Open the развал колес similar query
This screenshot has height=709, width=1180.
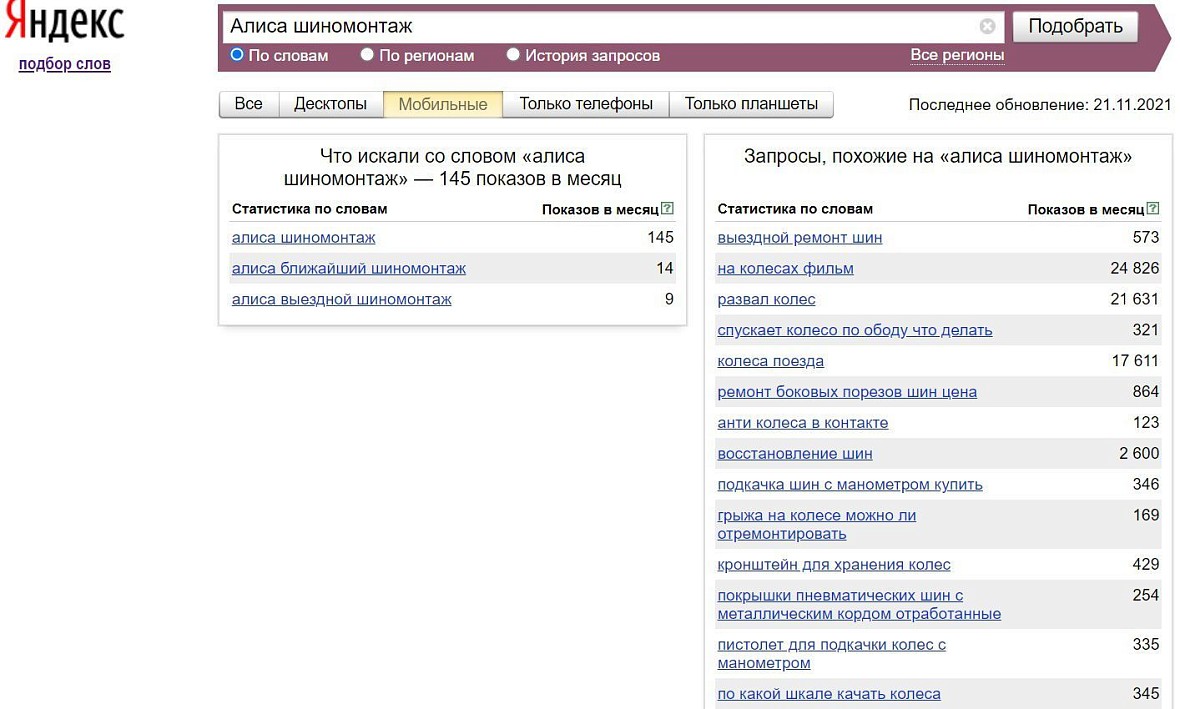click(766, 299)
